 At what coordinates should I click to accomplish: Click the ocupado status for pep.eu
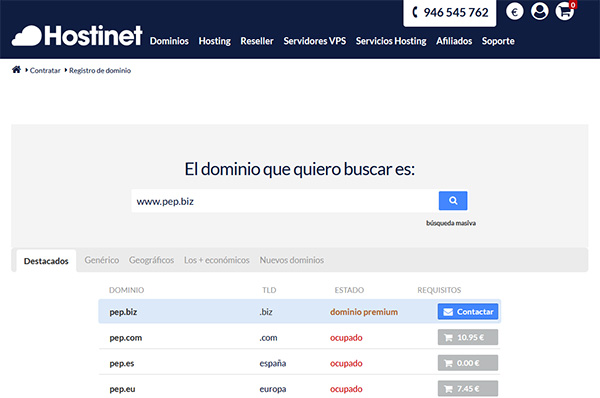click(346, 389)
